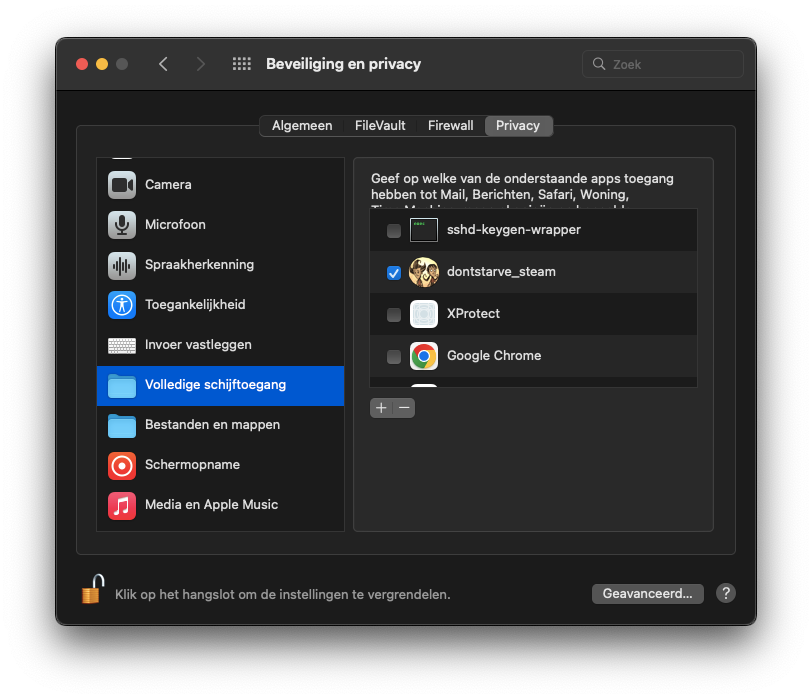Open the Firewall tab

coord(450,126)
